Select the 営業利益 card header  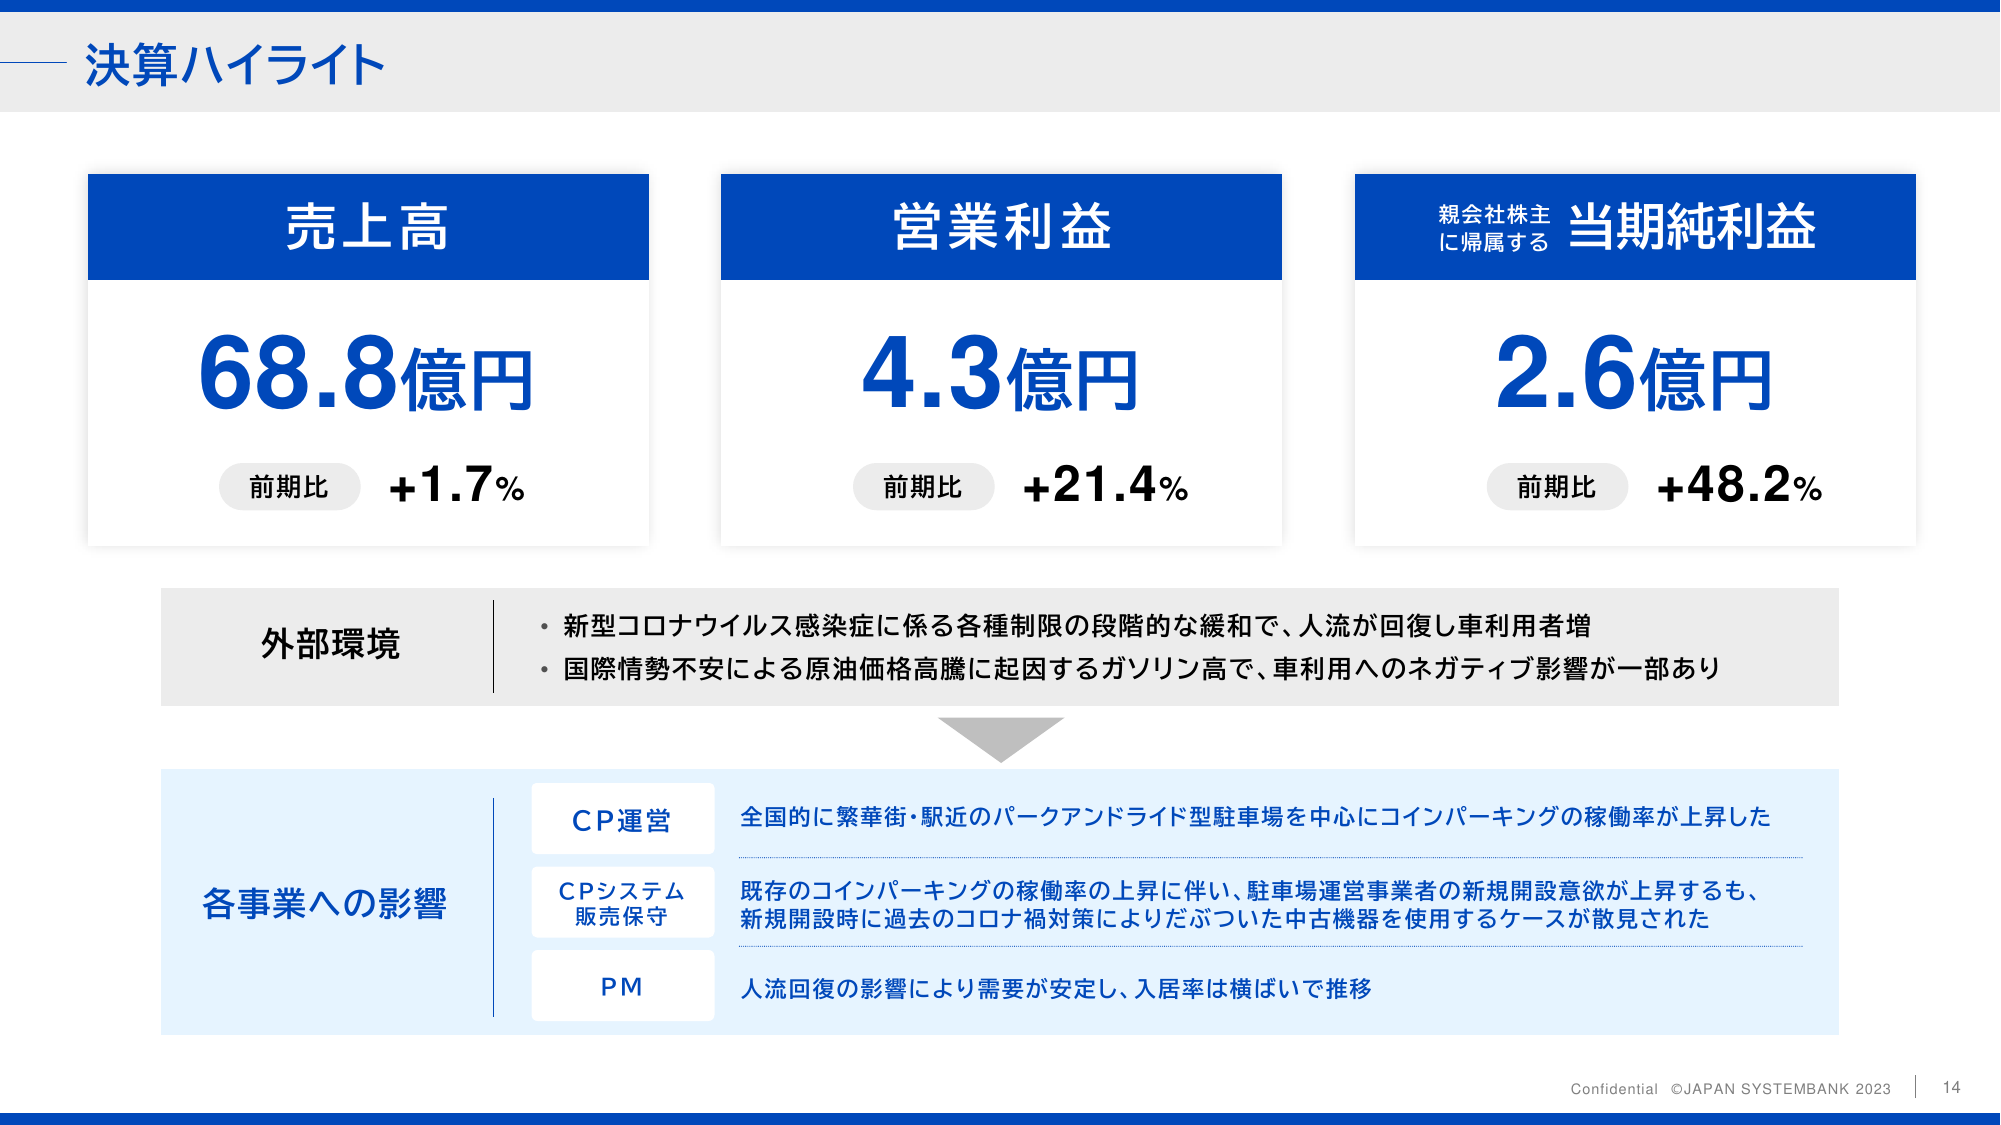(x=1001, y=227)
